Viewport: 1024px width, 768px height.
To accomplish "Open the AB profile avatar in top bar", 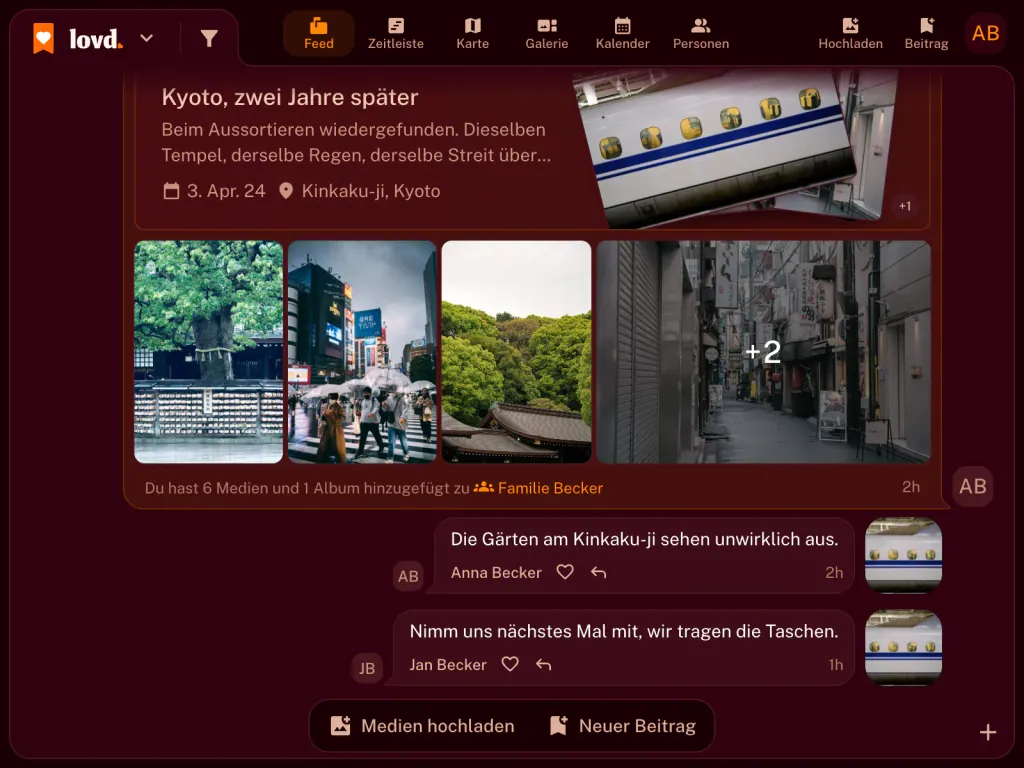I will [985, 33].
